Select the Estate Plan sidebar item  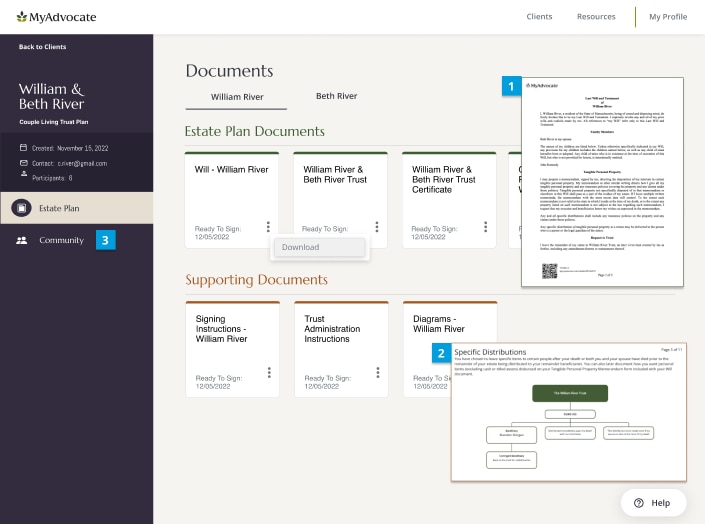click(x=76, y=208)
